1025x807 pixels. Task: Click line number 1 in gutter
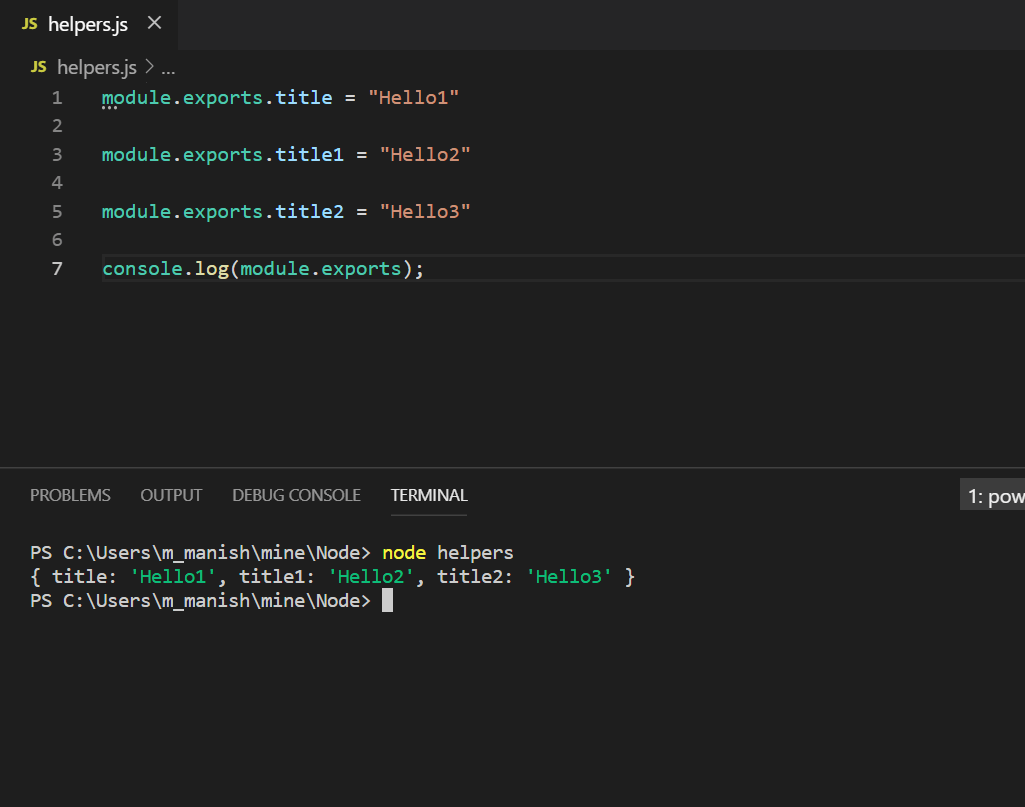57,98
